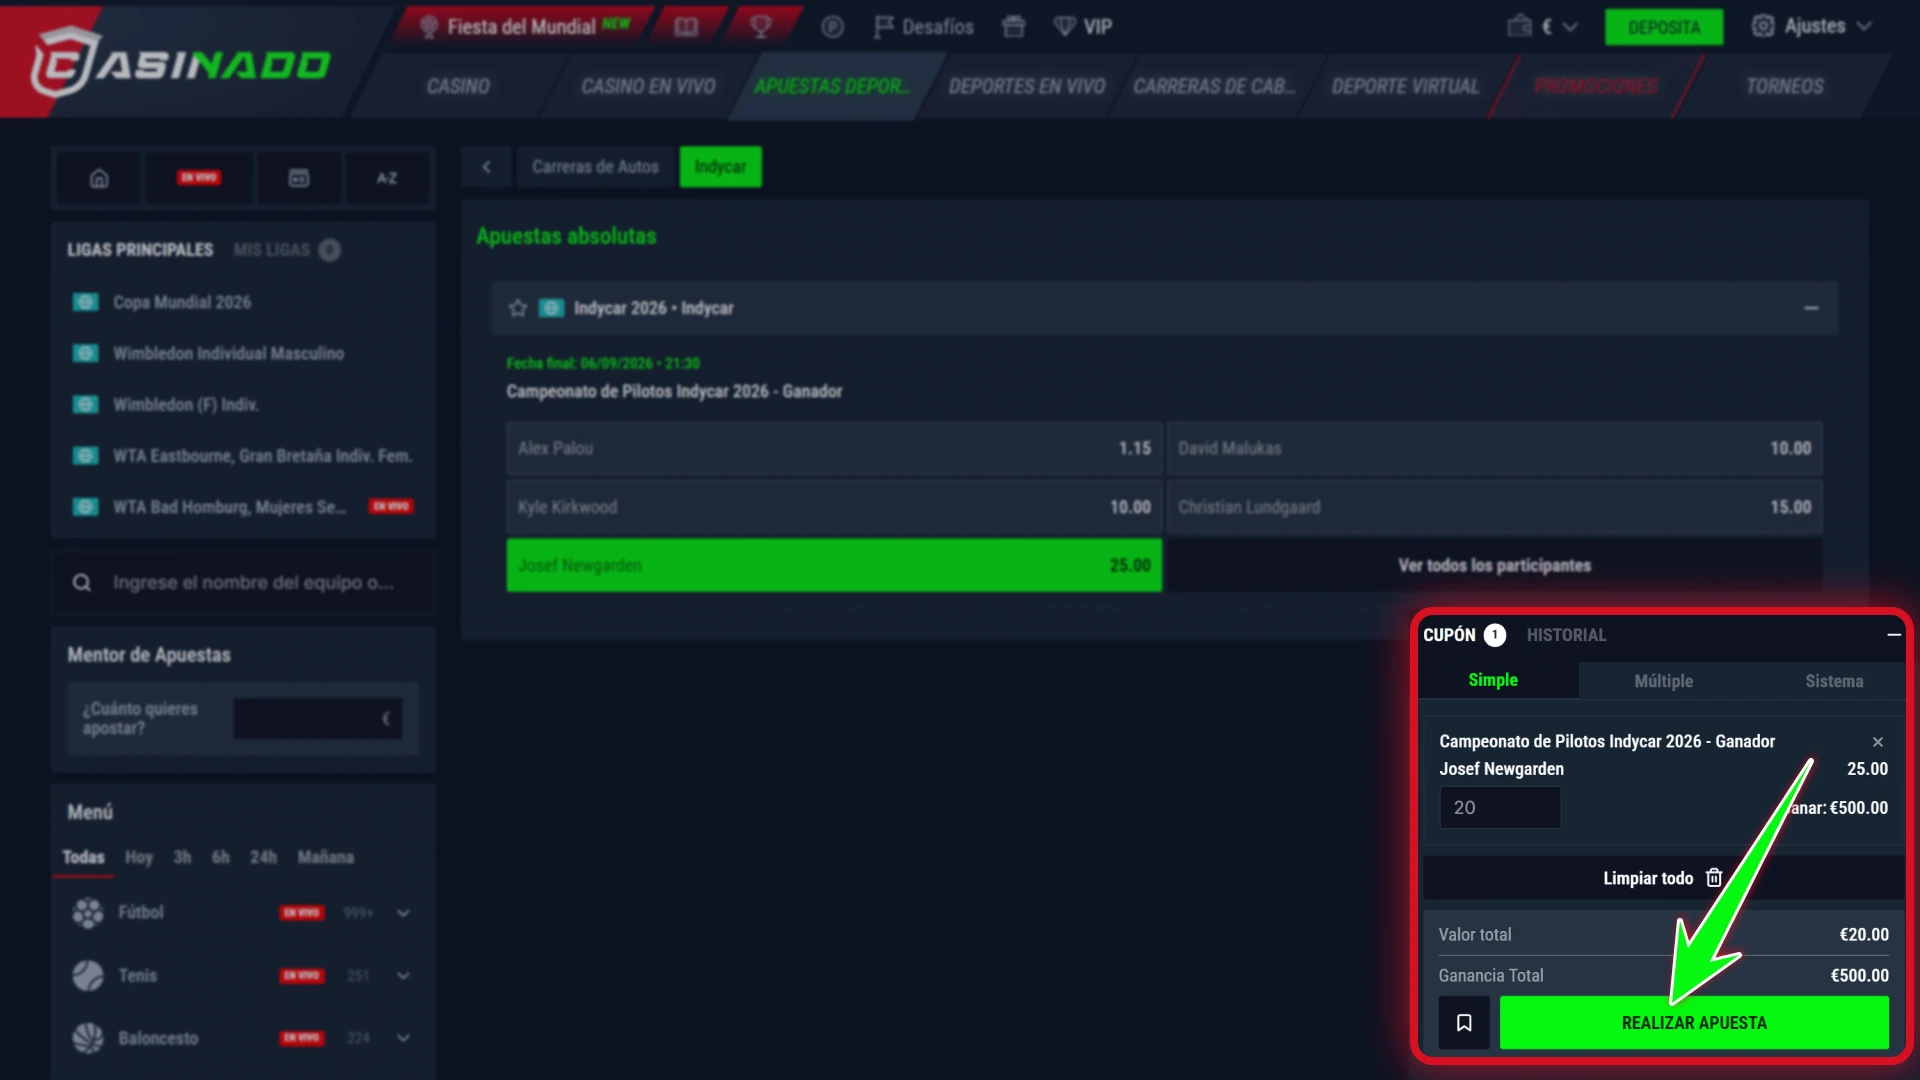
Task: Open WTA Eastbourne, Gran Bretaña league
Action: (x=262, y=456)
